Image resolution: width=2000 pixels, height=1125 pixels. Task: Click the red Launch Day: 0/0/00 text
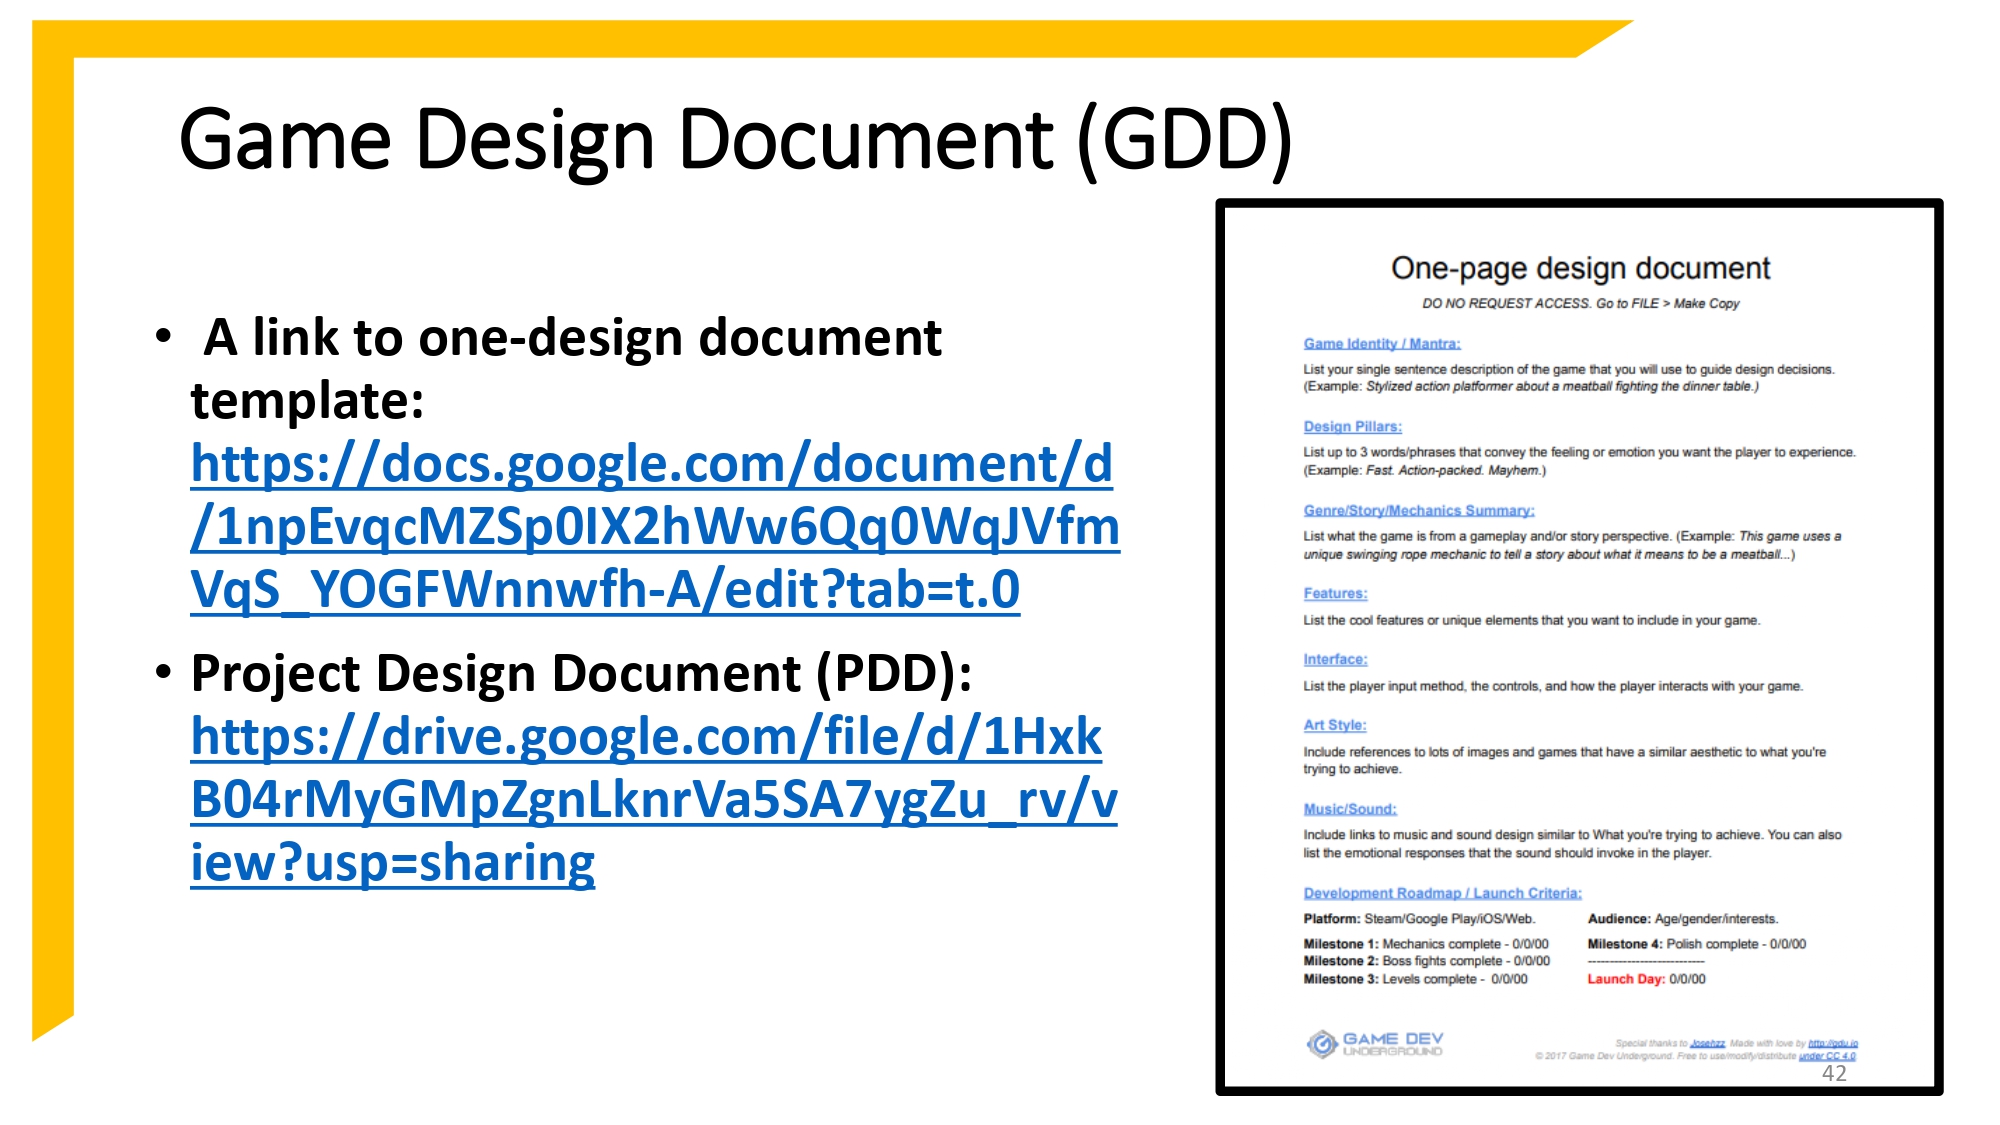point(1648,980)
